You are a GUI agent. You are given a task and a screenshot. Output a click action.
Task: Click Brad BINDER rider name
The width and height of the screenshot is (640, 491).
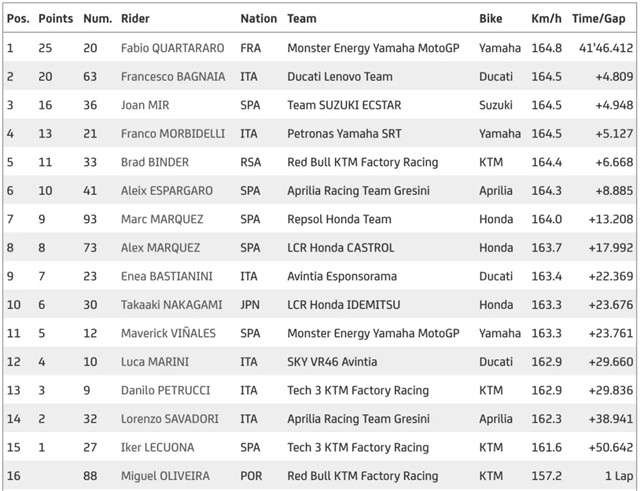coord(155,162)
